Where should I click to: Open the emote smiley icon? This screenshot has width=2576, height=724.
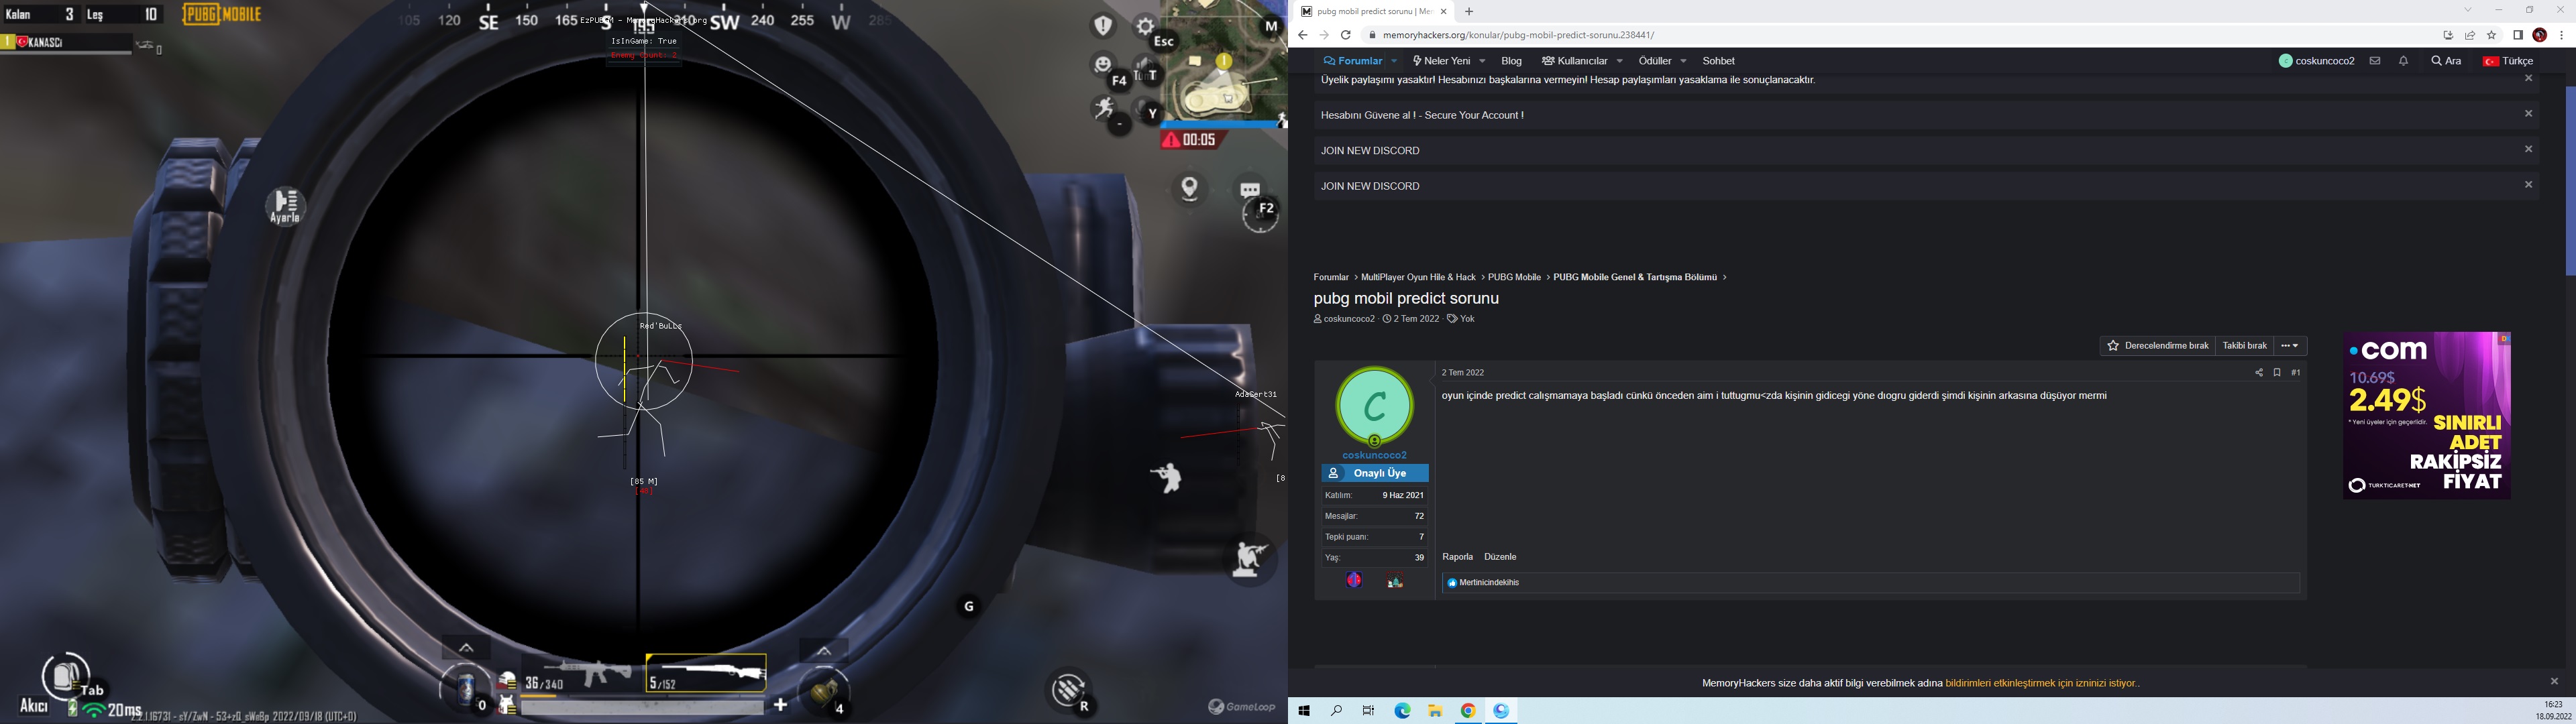(x=1103, y=65)
